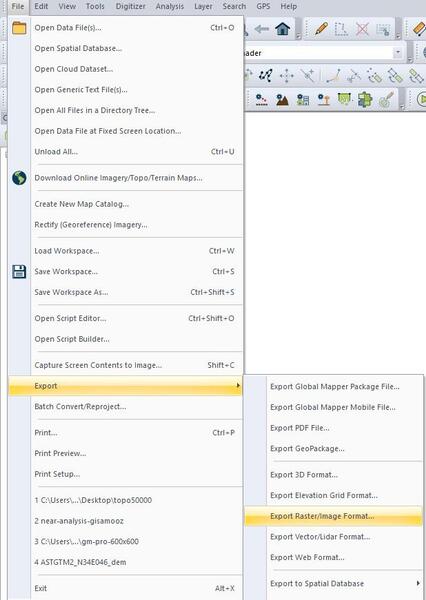This screenshot has width=426, height=600.
Task: Select Export Global Mapper Package File...
Action: point(333,386)
